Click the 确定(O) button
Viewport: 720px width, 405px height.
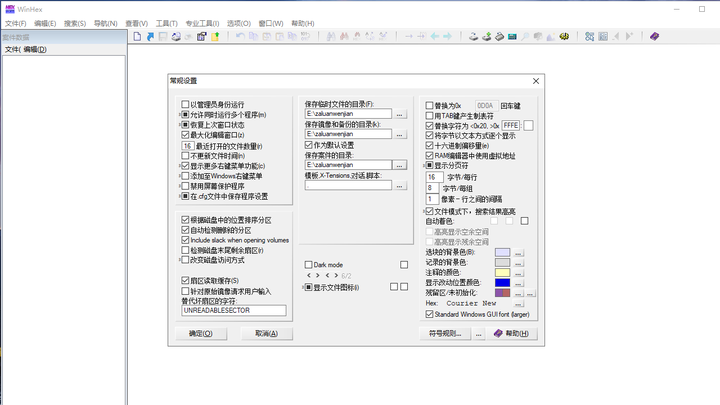[201, 333]
